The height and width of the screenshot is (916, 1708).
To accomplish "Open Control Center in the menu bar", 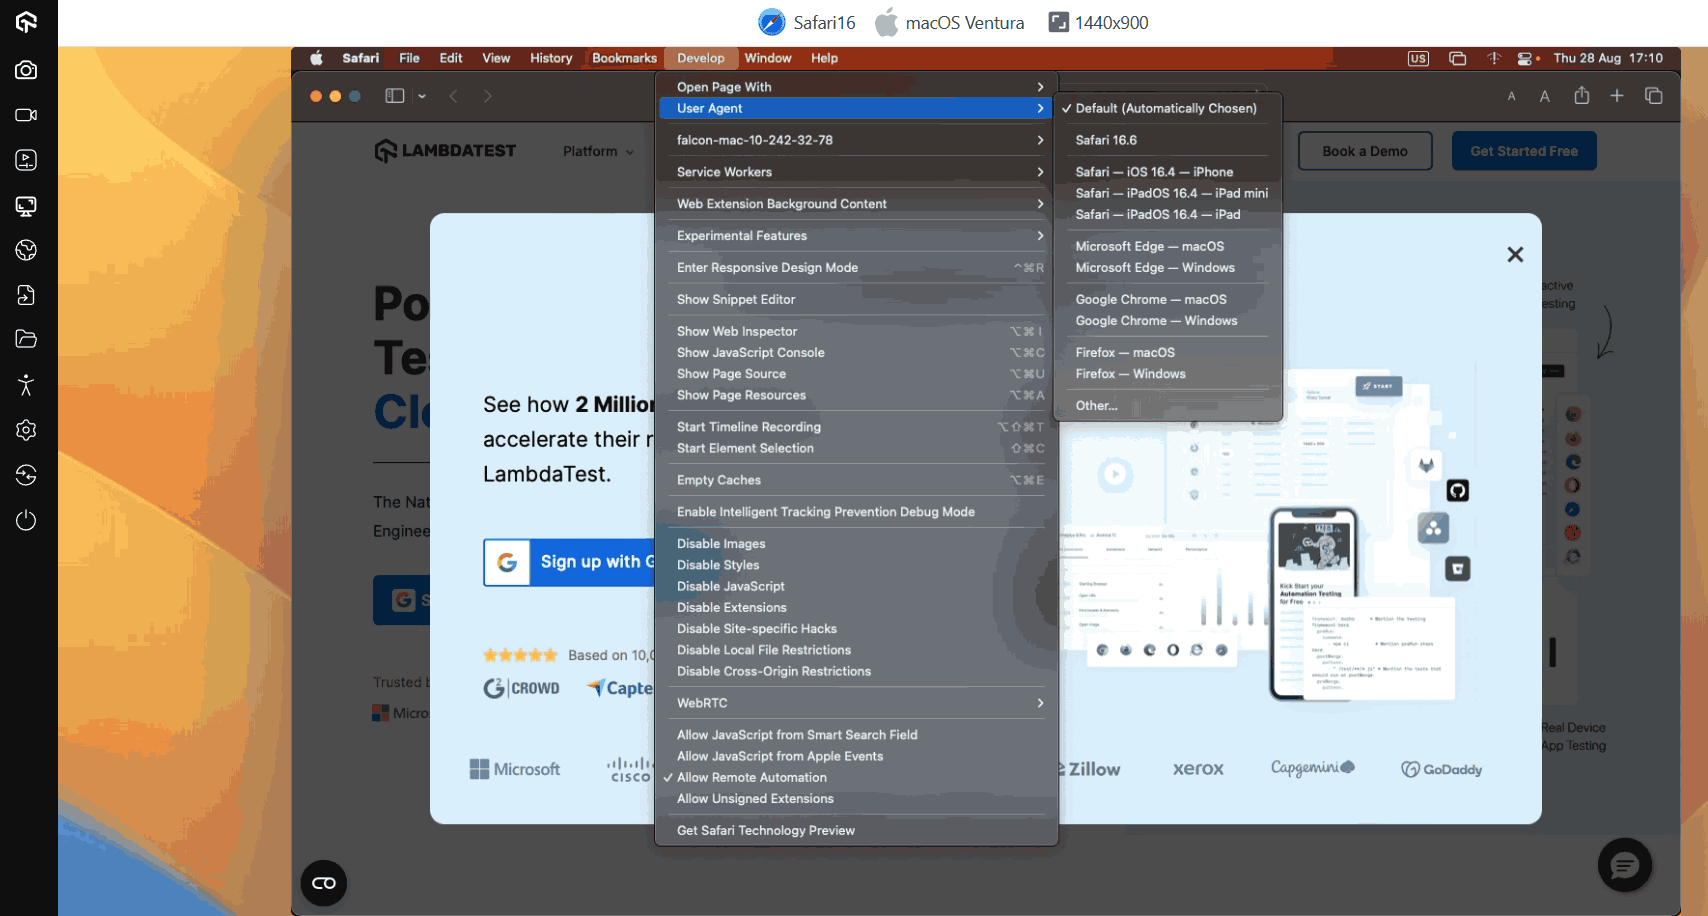I will pos(1527,58).
